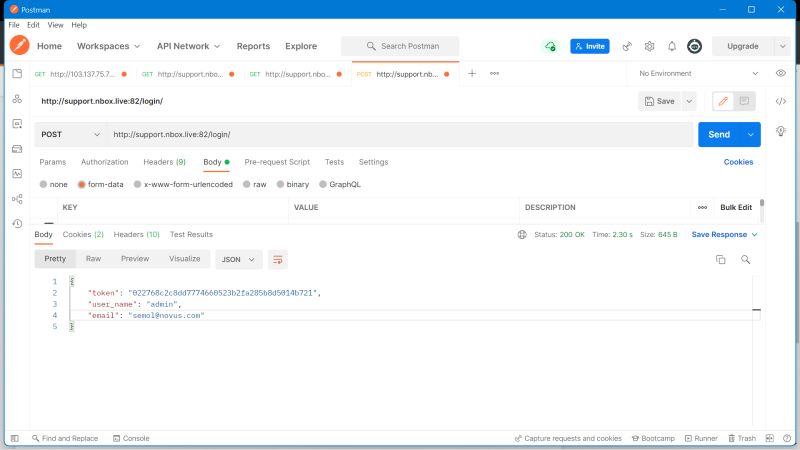
Task: Switch to the Authorization tab
Action: pyautogui.click(x=105, y=162)
